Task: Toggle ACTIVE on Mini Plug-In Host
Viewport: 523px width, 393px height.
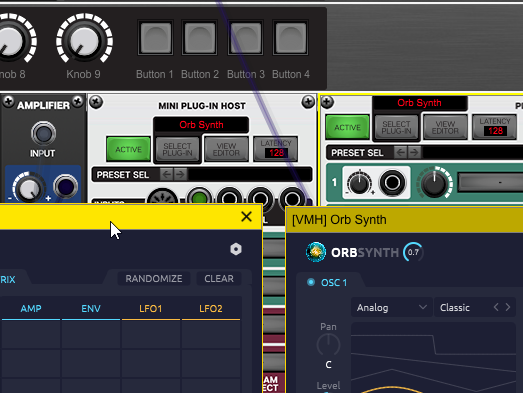Action: (x=128, y=149)
